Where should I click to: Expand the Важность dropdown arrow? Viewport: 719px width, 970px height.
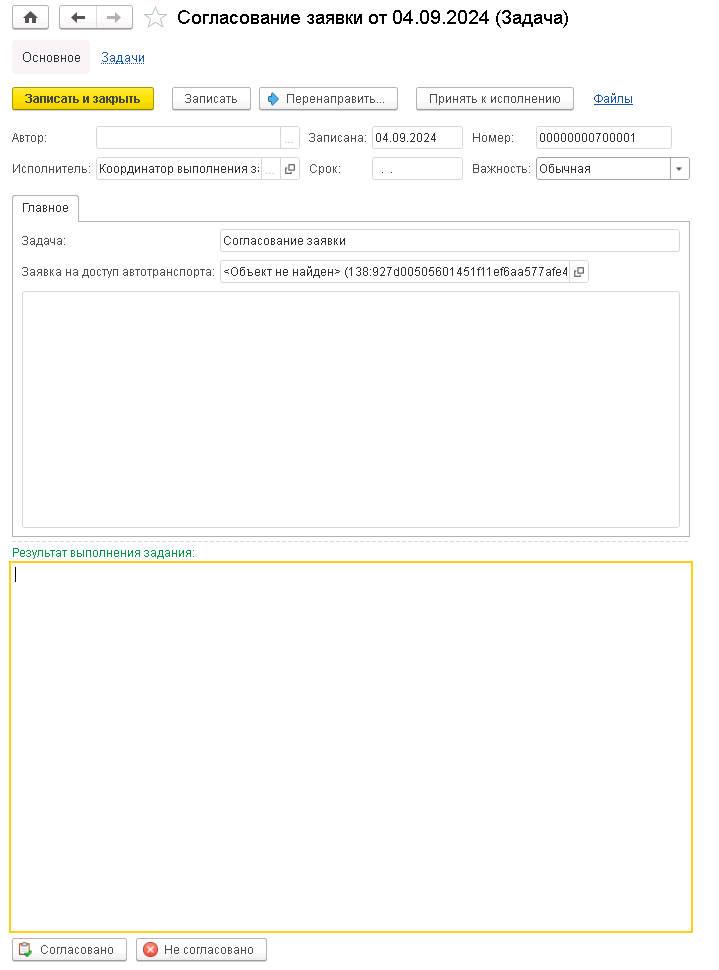[679, 169]
